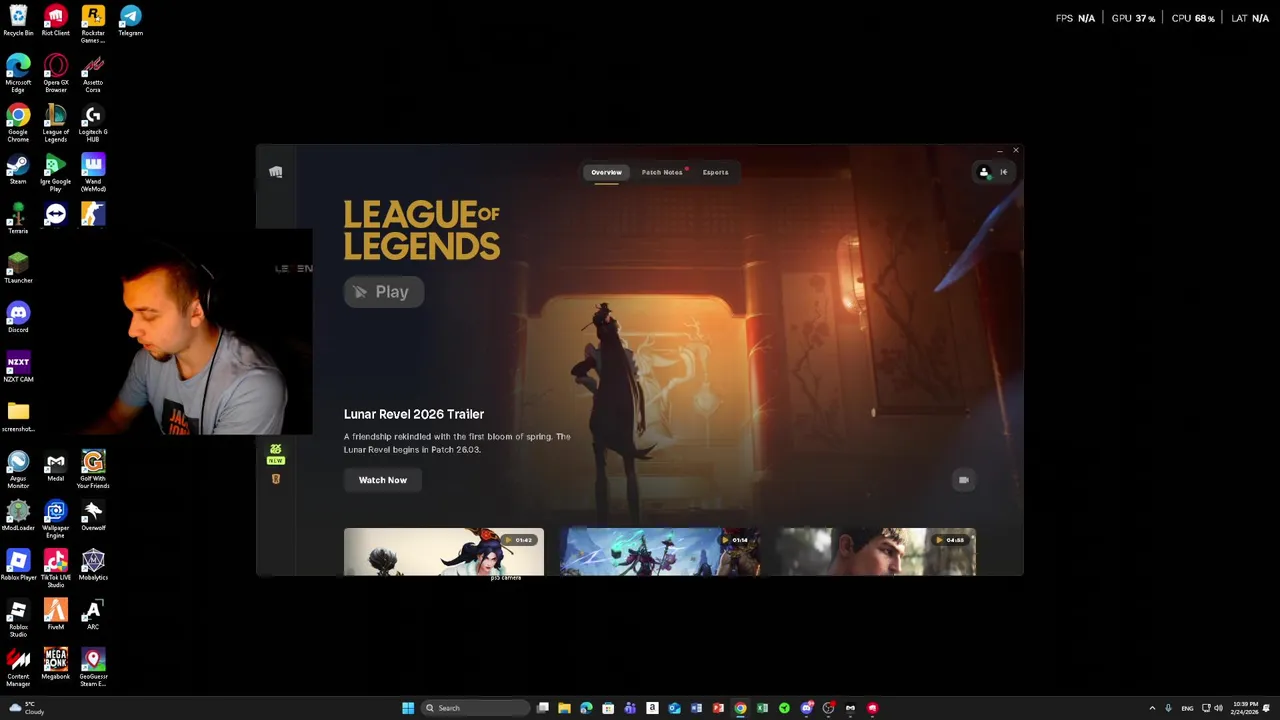
Task: Launch Wand (WeMod) shortcut
Action: point(93,172)
